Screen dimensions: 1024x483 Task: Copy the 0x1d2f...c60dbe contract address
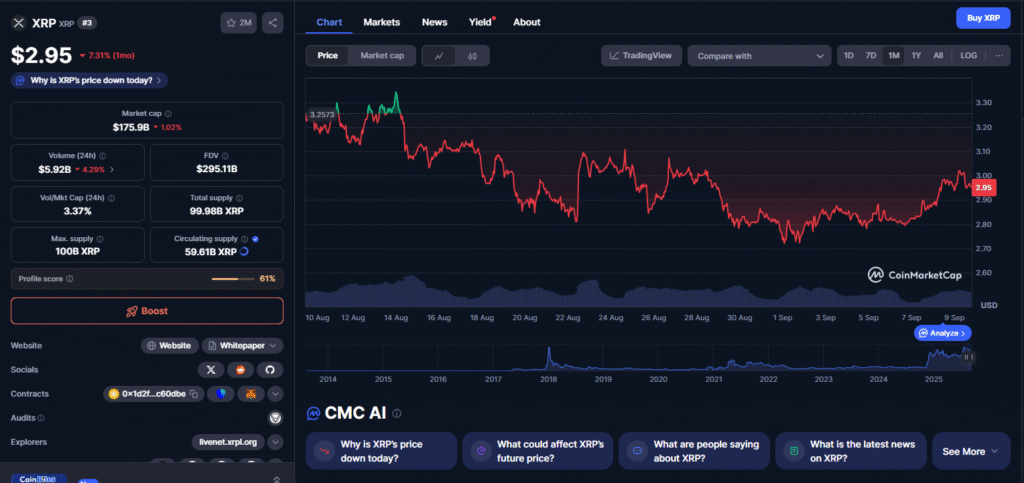(193, 394)
